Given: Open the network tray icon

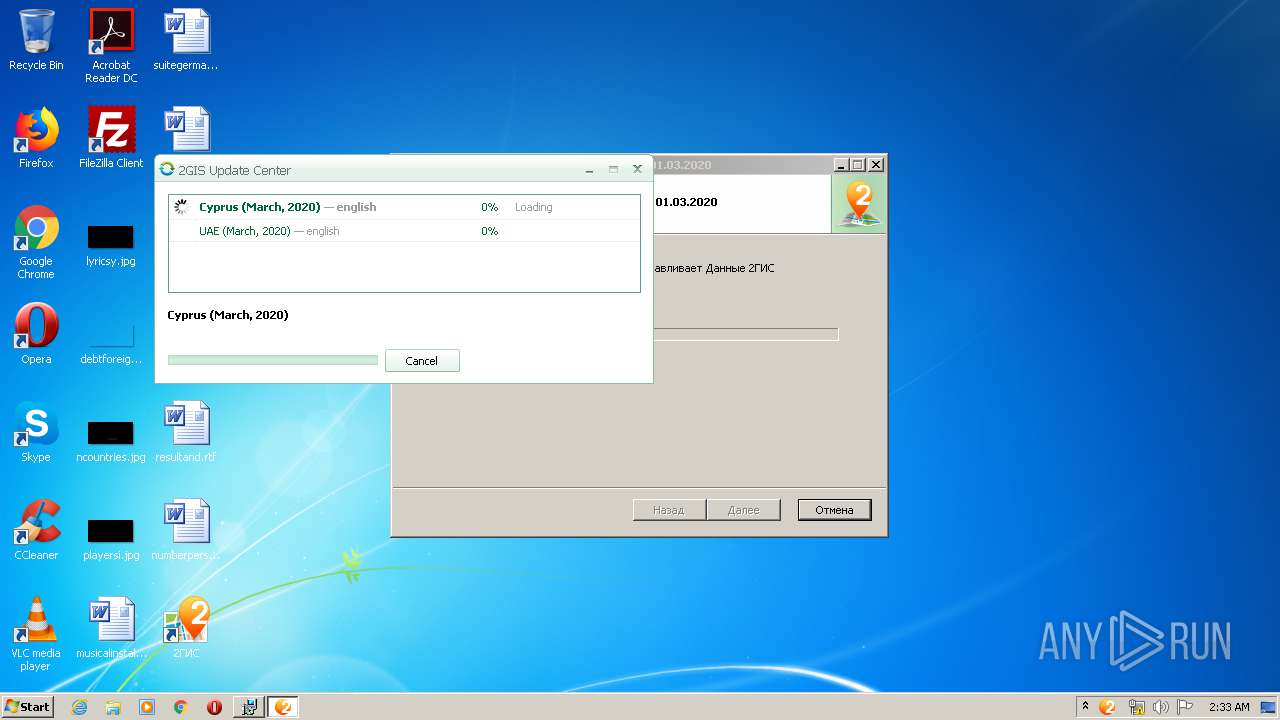Looking at the screenshot, I should pos(1136,707).
